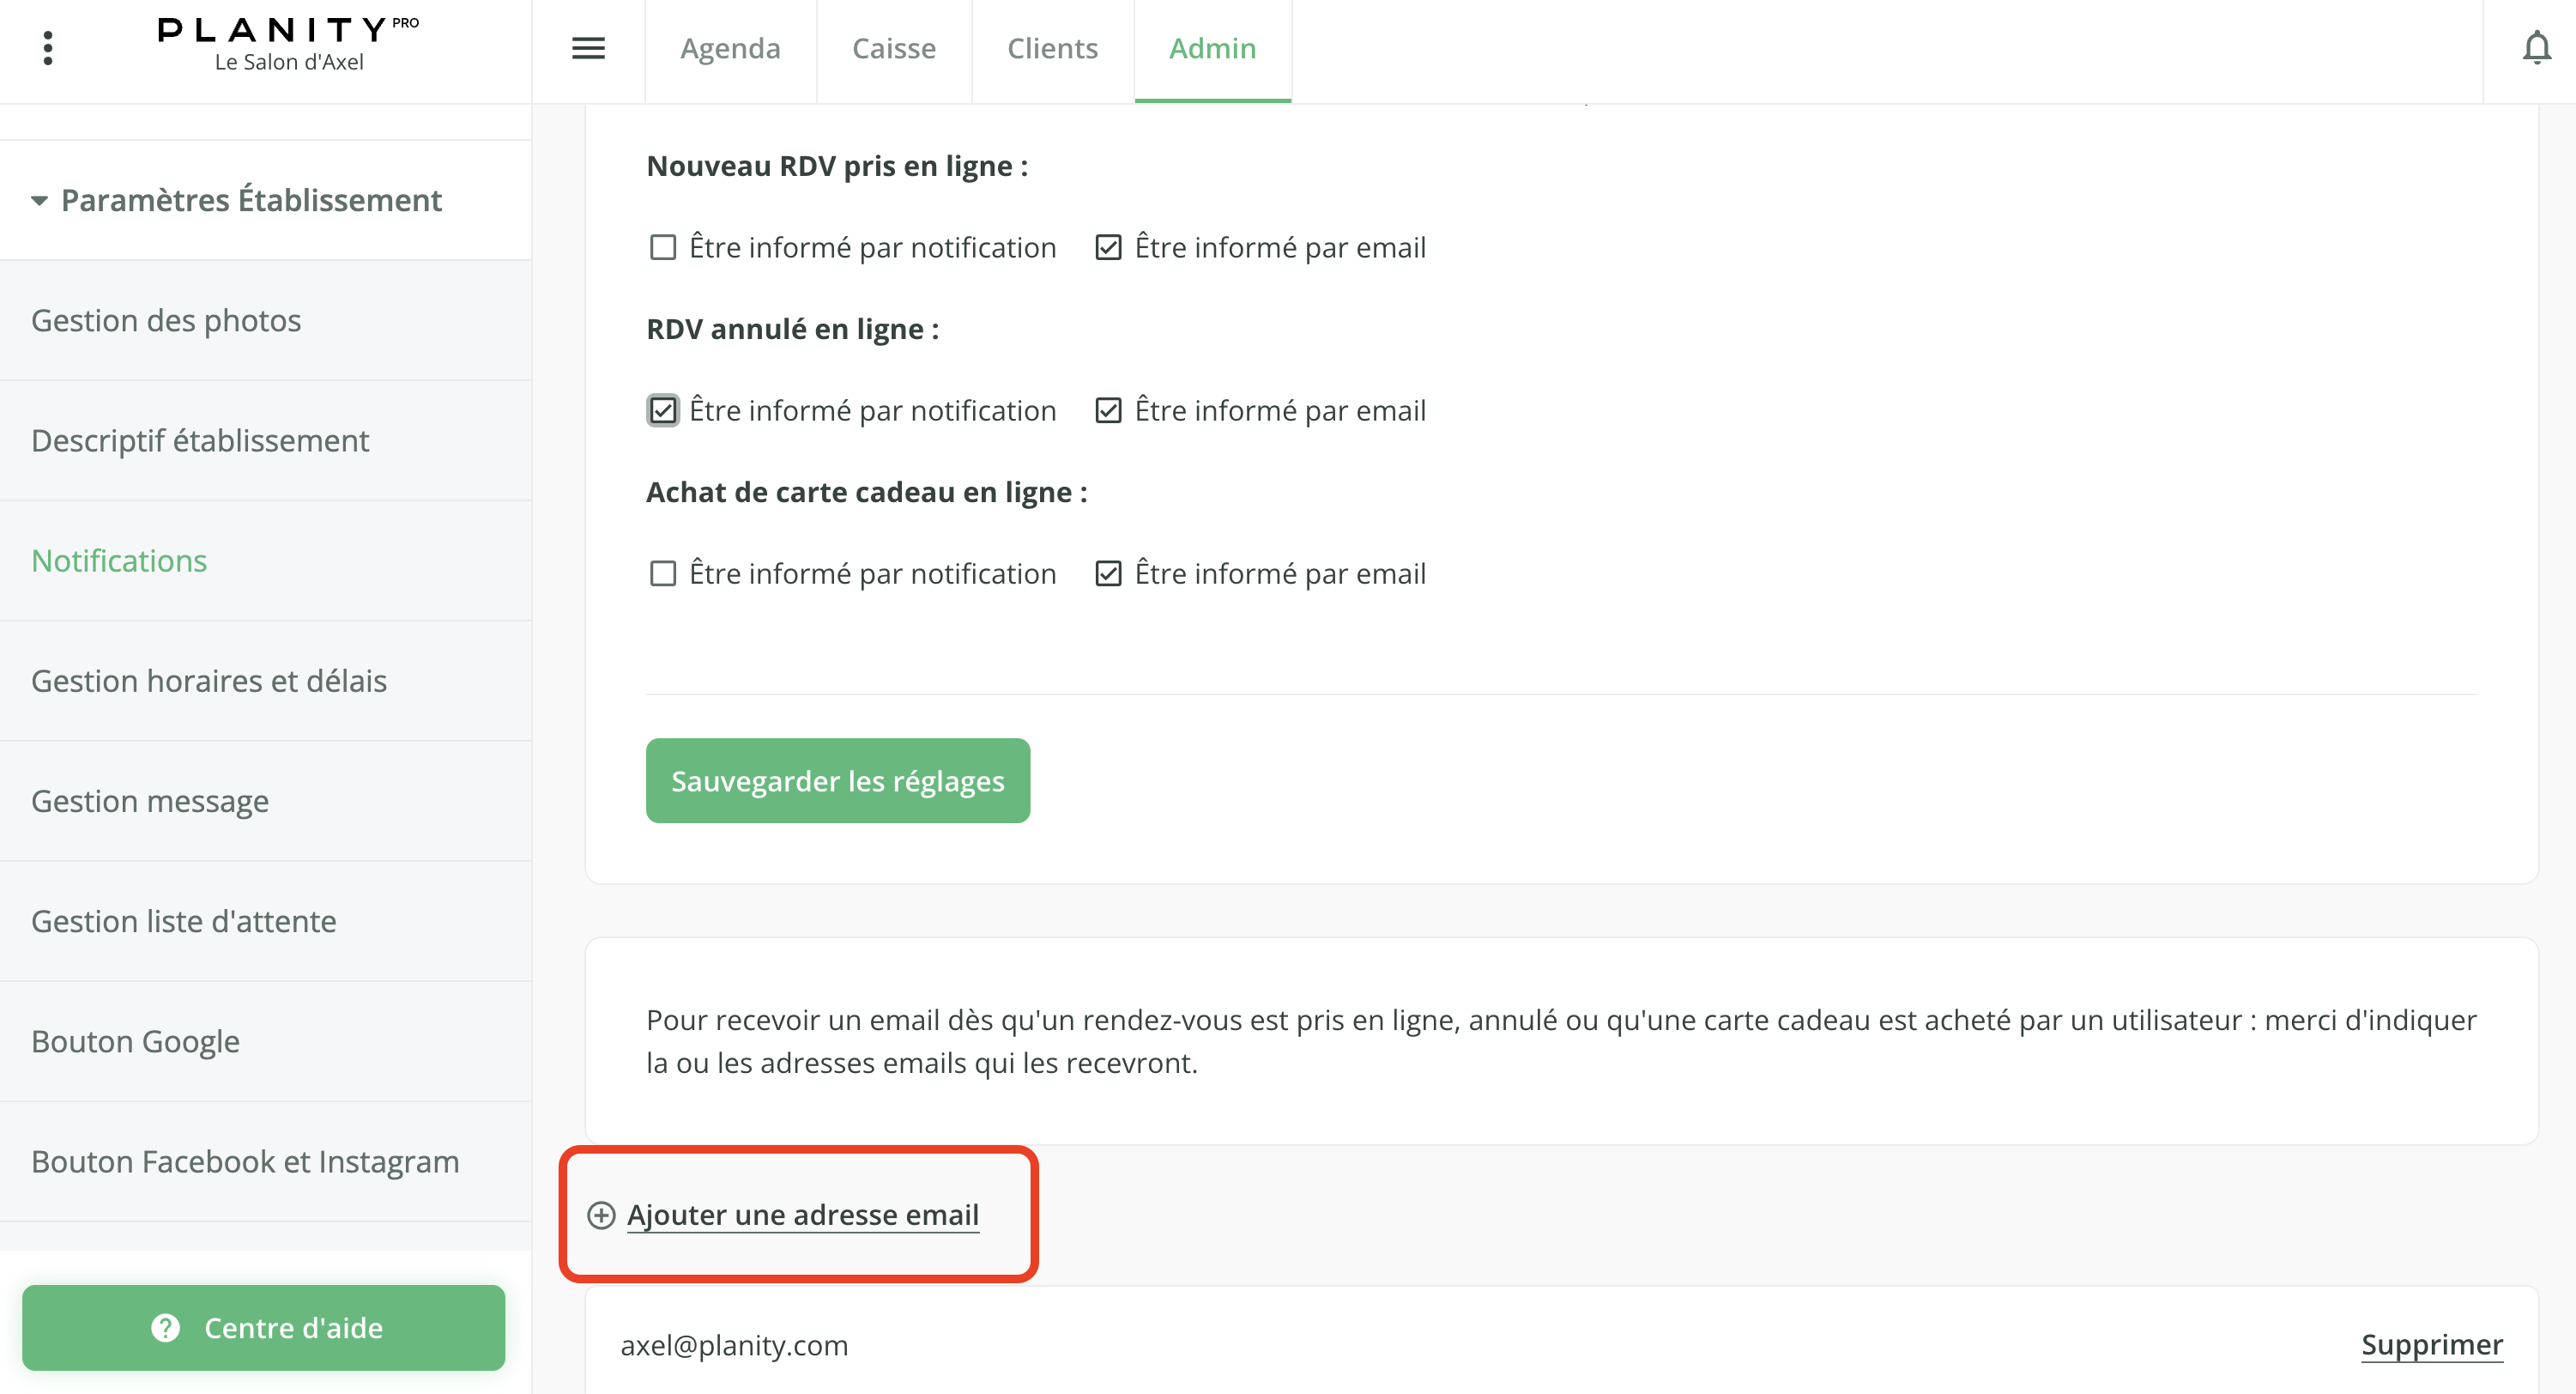Toggle the hamburger sidebar menu

pos(588,48)
